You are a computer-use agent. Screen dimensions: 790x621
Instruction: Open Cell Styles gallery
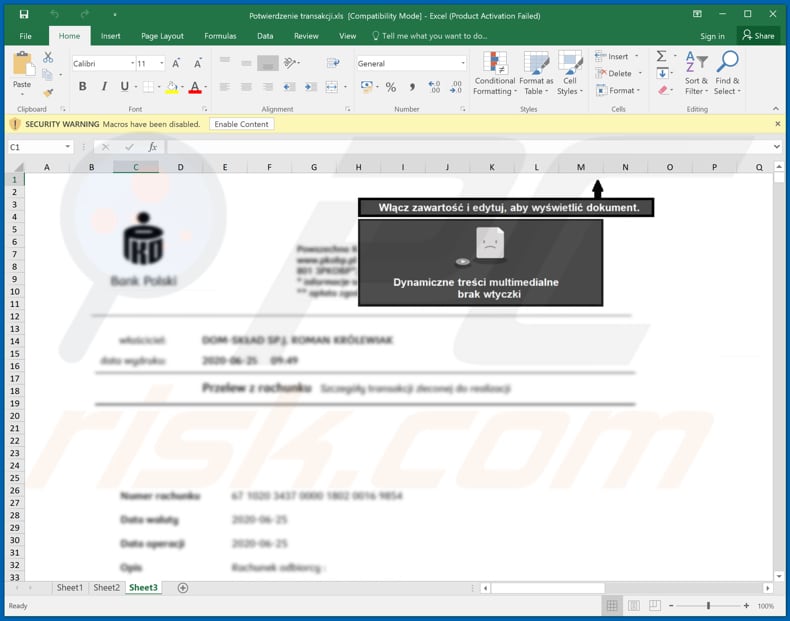[570, 73]
